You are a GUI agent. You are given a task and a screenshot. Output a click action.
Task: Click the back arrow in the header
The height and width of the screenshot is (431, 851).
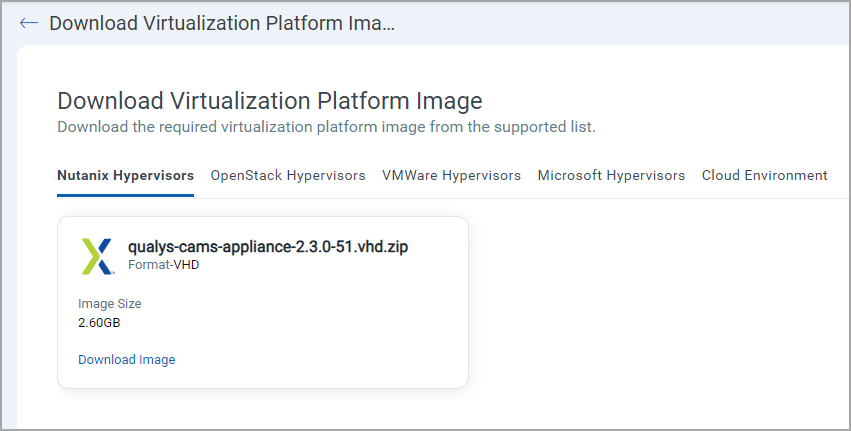[29, 23]
